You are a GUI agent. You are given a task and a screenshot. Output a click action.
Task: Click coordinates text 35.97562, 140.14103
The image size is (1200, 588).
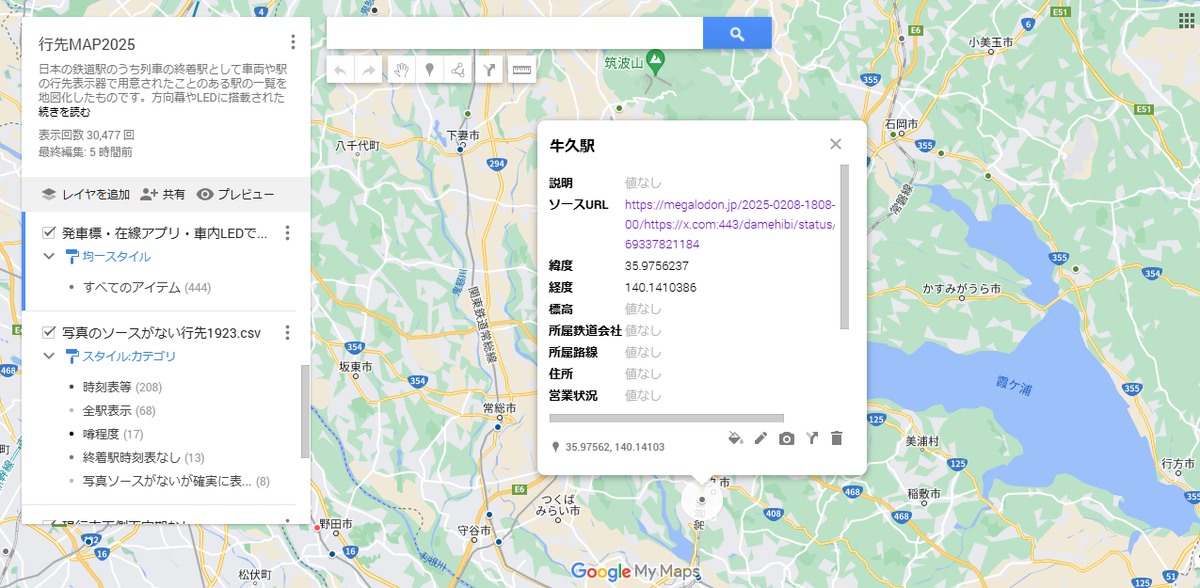(x=614, y=447)
